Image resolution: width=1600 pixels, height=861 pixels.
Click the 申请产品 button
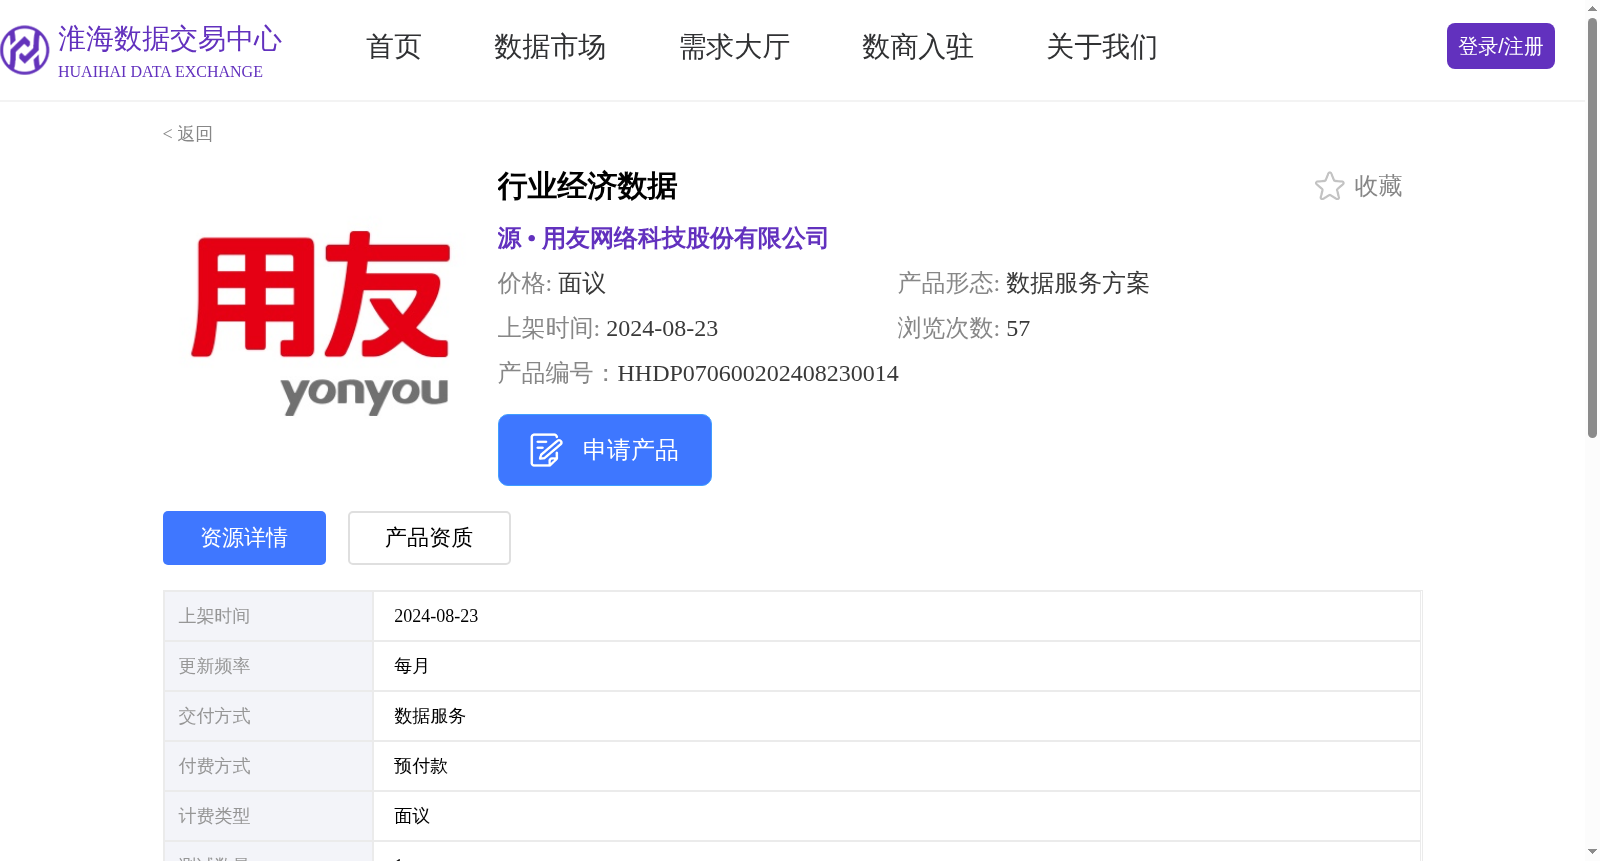pyautogui.click(x=605, y=450)
